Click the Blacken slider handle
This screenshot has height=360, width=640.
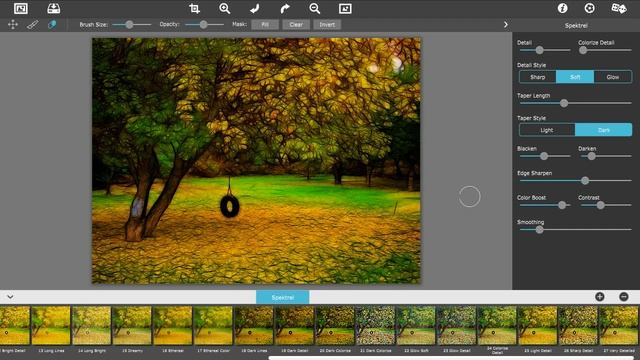[544, 156]
